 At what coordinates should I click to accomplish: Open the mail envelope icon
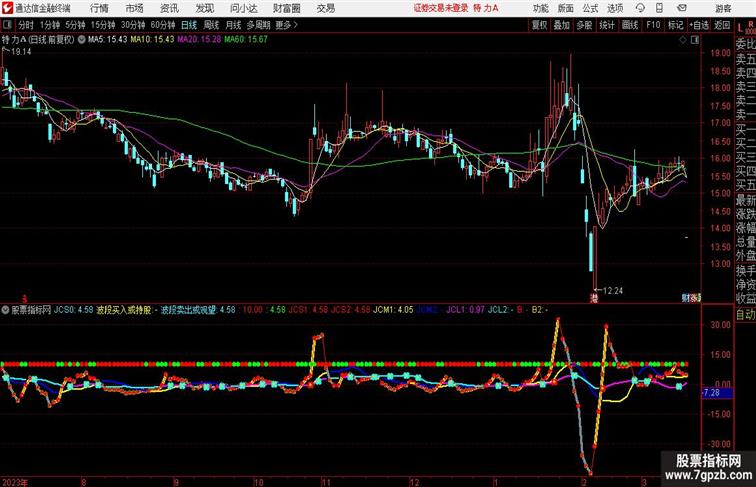click(x=682, y=8)
